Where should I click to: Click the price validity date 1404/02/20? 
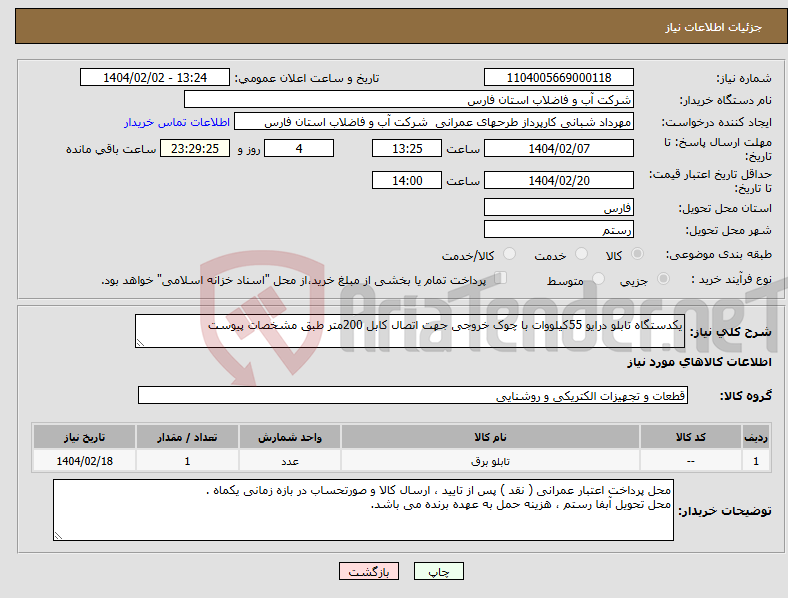tap(558, 180)
